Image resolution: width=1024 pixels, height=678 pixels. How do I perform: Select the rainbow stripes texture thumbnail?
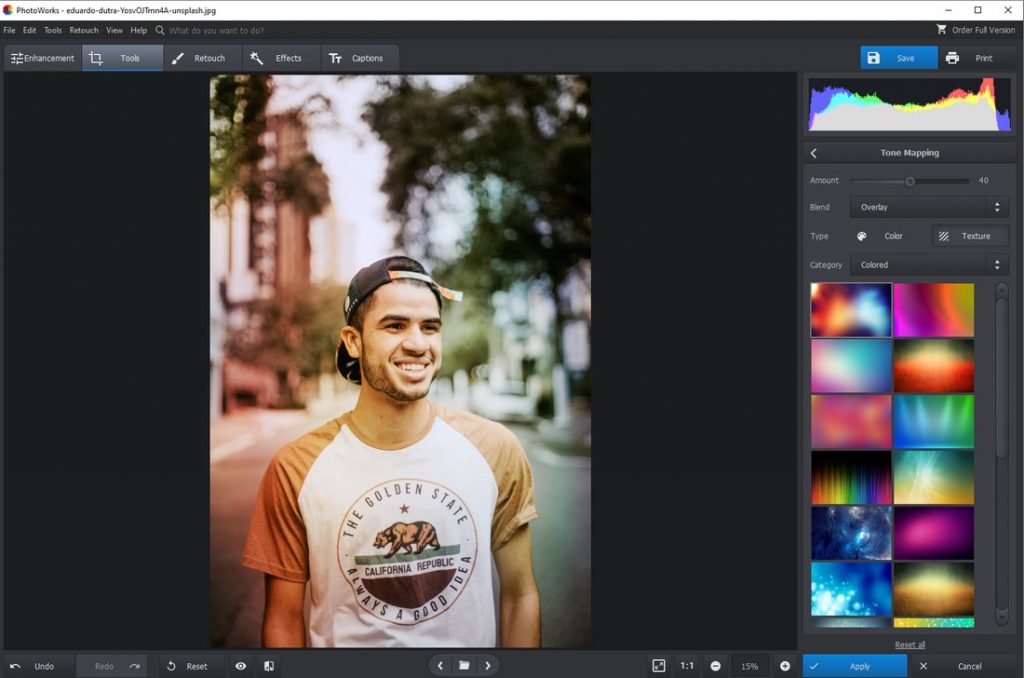pyautogui.click(x=851, y=477)
